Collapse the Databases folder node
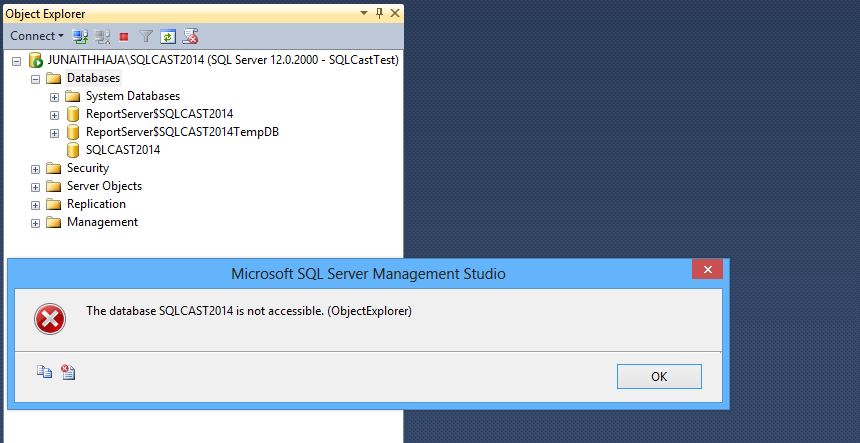The width and height of the screenshot is (860, 443). click(36, 79)
